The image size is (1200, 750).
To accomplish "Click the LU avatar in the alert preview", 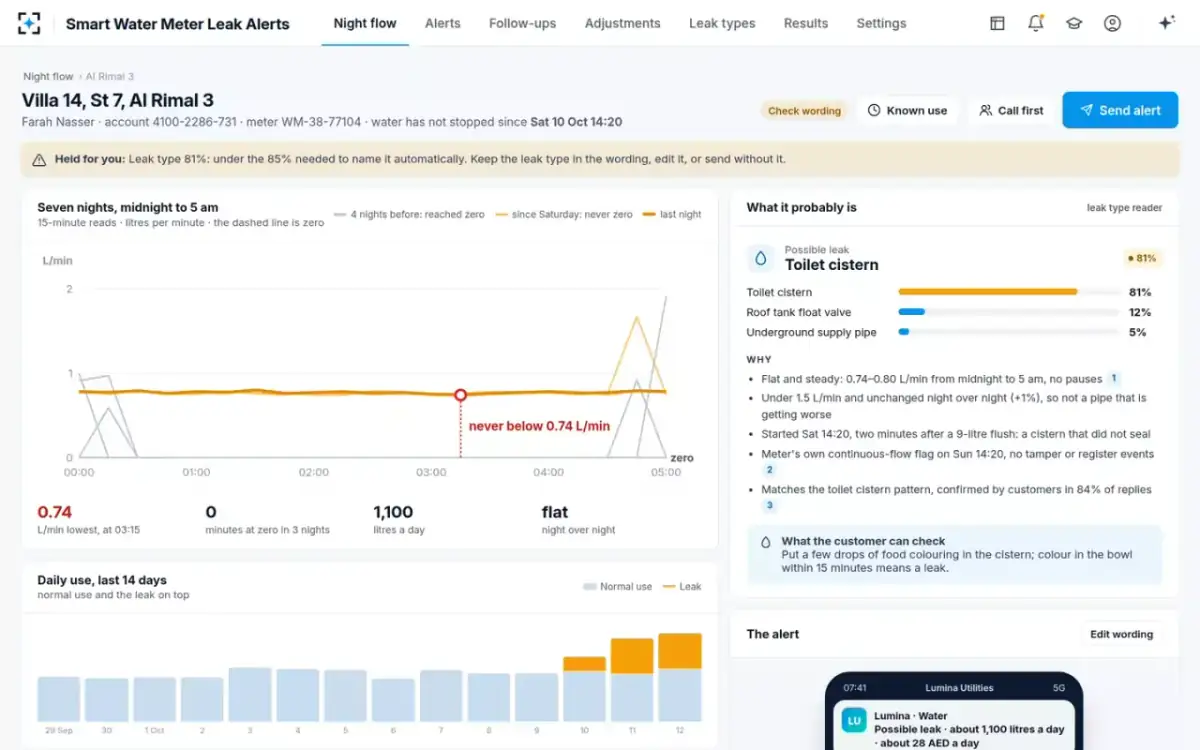I will coord(854,722).
